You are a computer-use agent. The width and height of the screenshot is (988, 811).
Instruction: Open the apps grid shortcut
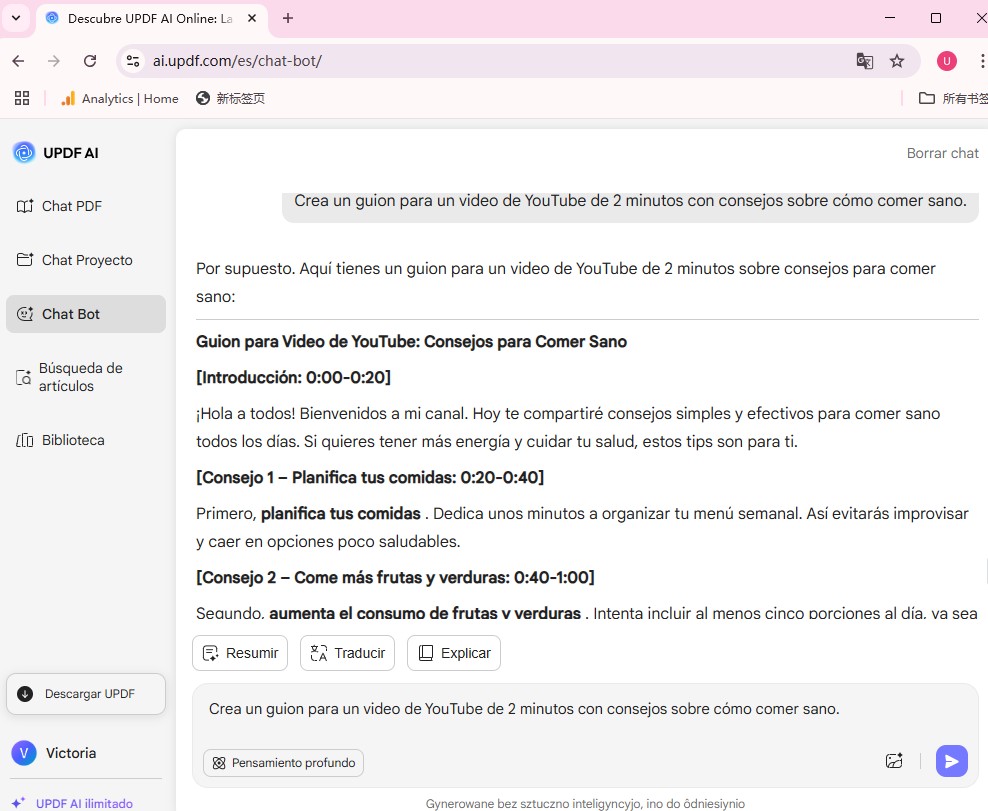tap(22, 98)
